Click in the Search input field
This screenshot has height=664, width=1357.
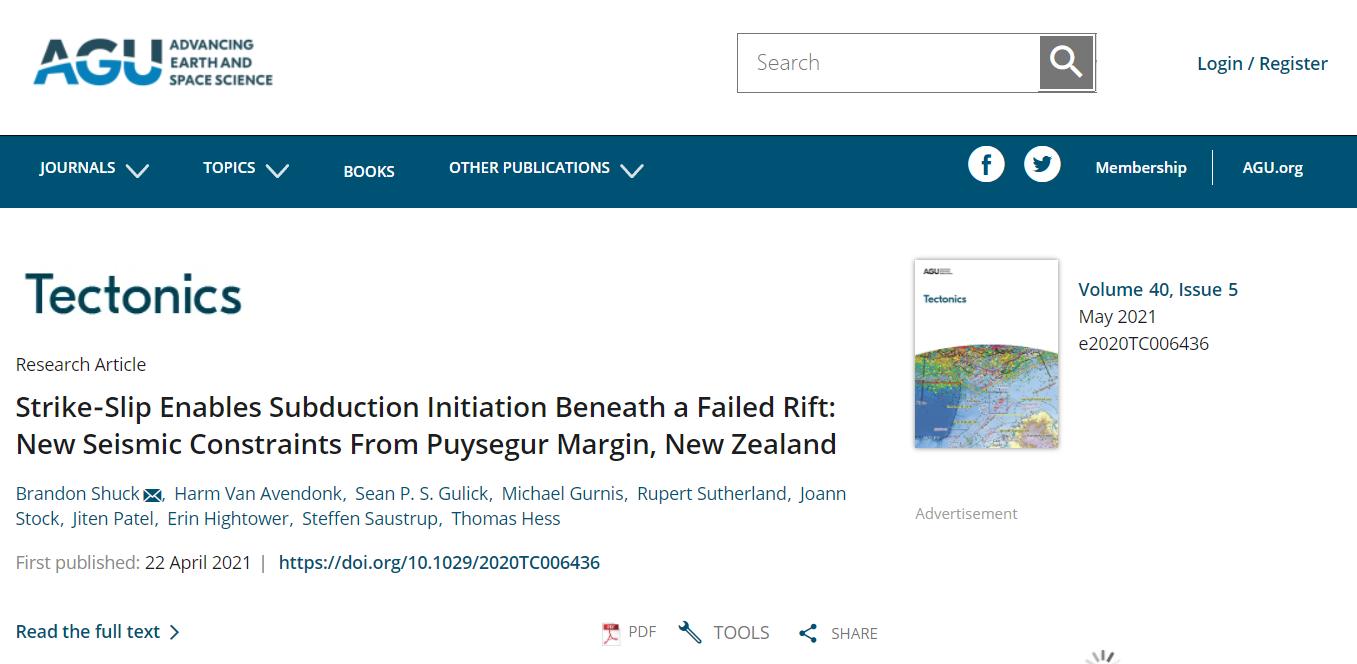[888, 63]
